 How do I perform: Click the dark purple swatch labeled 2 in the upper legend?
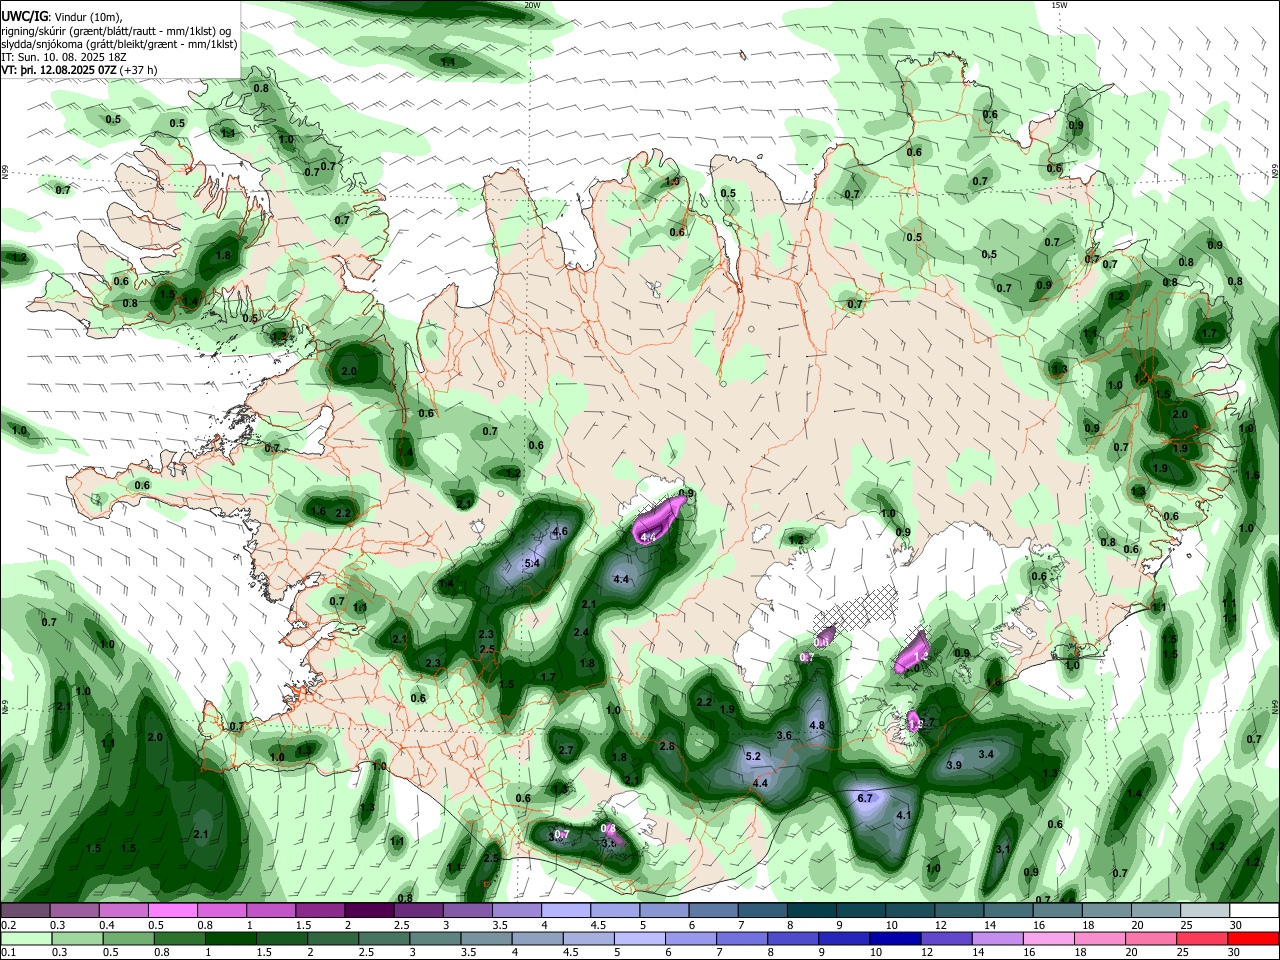point(368,910)
